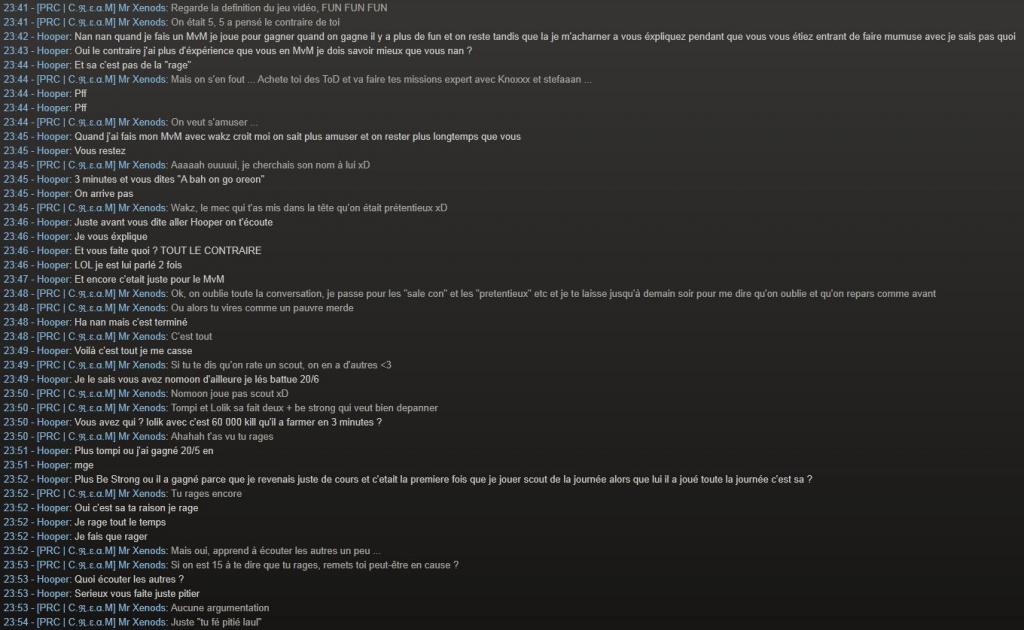Screen dimensions: 1024x630
Task: Select the message 'Ahahah t'as vu tu rages'
Action: coord(222,437)
